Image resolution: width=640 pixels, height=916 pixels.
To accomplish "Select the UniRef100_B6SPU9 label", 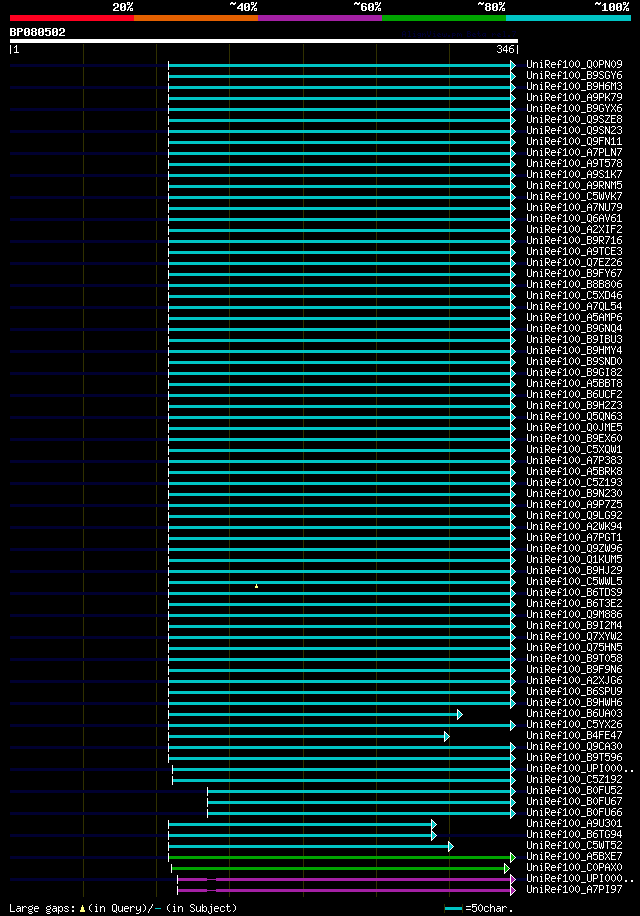I will point(574,692).
